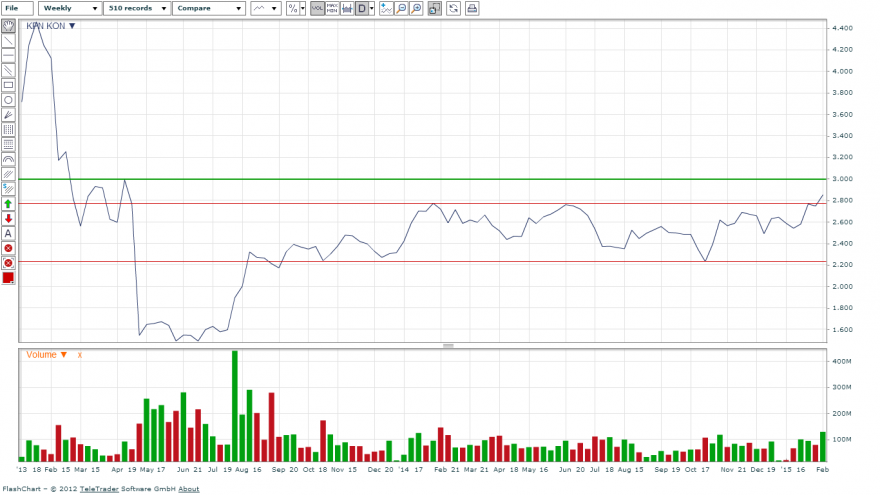
Task: Click the framed red X delete-all tool
Action: [x=8, y=263]
